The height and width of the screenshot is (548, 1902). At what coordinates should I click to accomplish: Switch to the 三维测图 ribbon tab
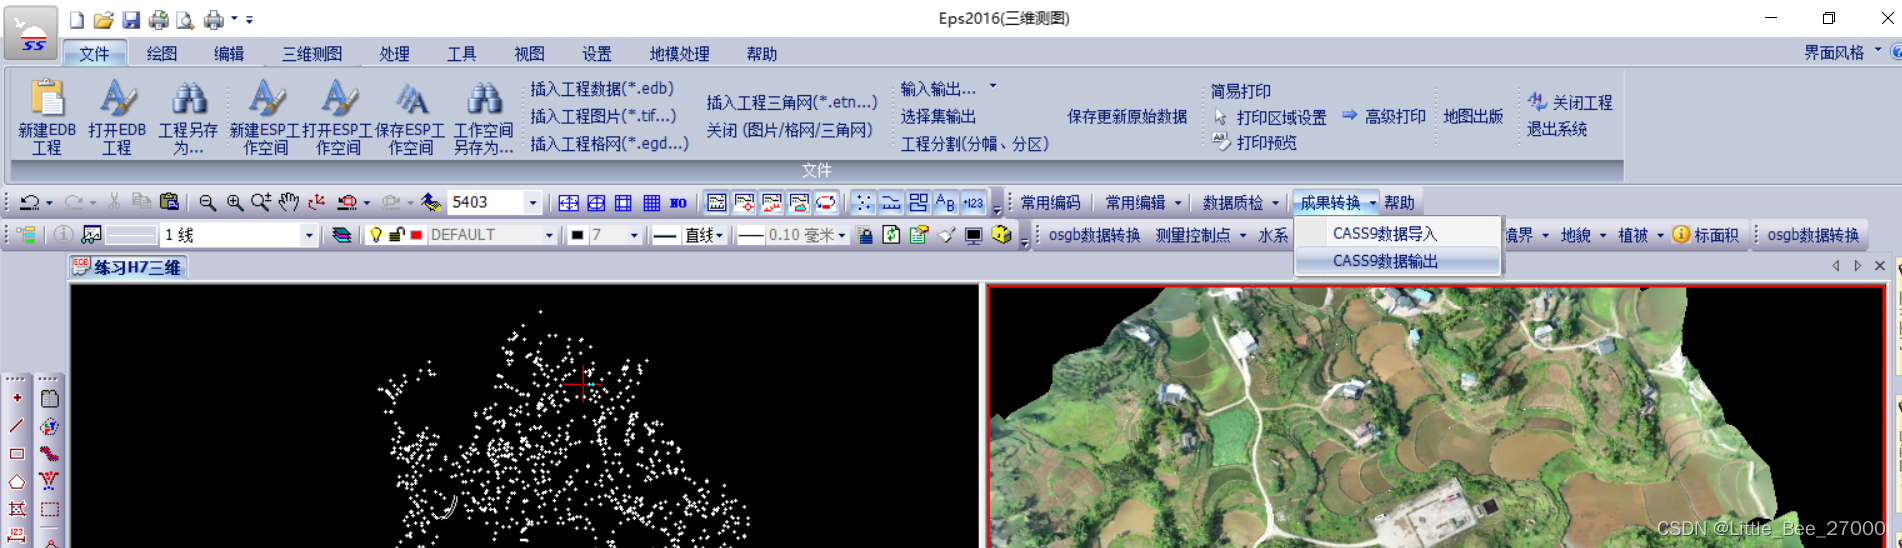(x=312, y=54)
